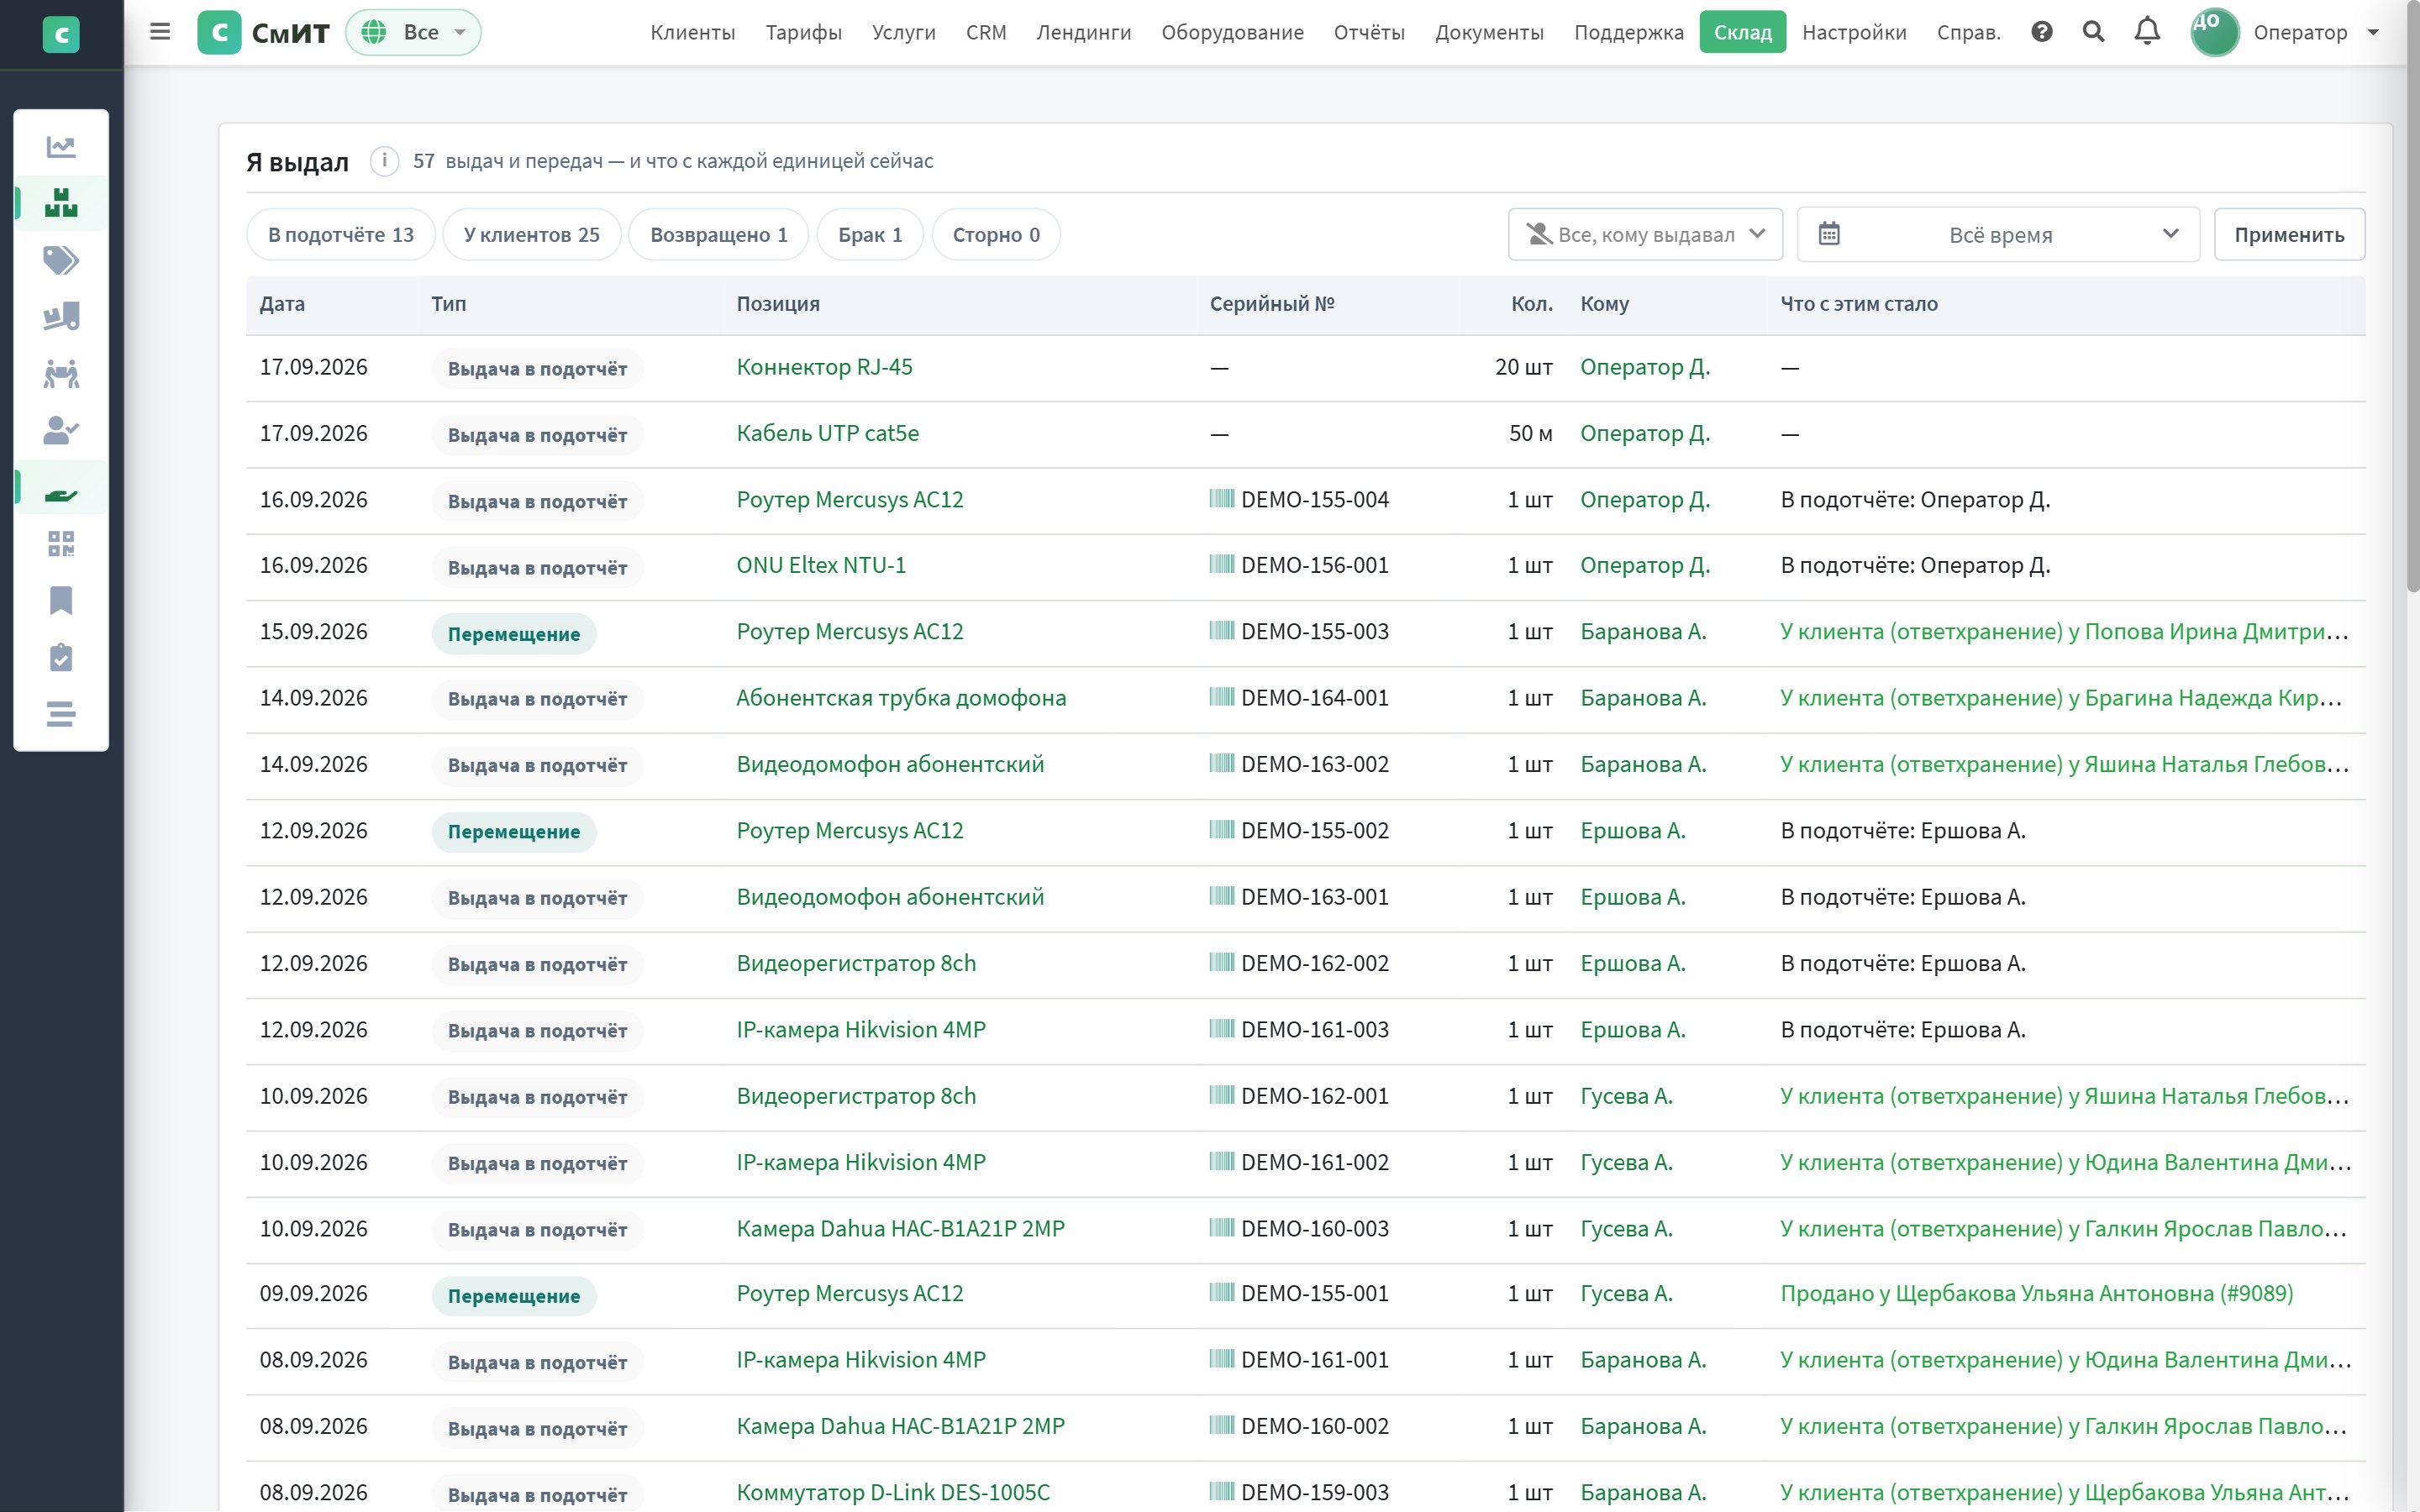Select the stacked boxes warehouse icon
This screenshot has width=2420, height=1512.
[61, 203]
